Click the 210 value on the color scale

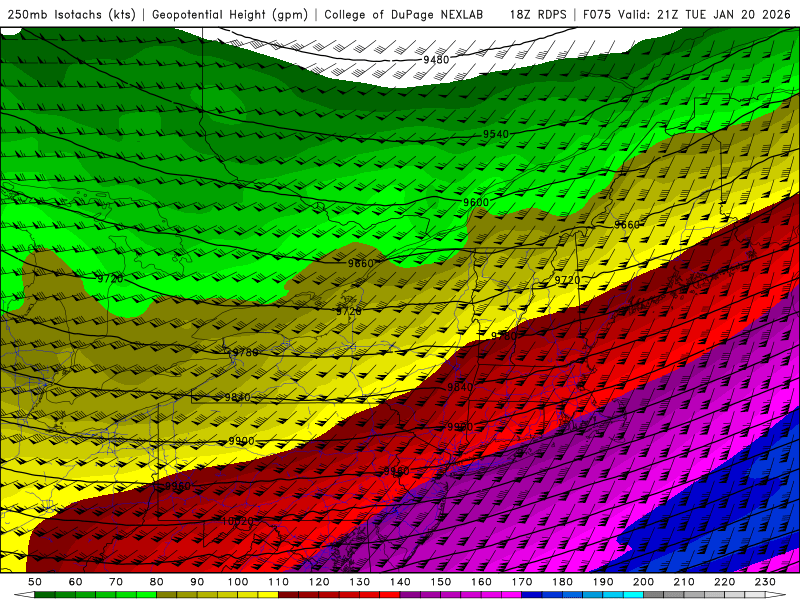684,582
